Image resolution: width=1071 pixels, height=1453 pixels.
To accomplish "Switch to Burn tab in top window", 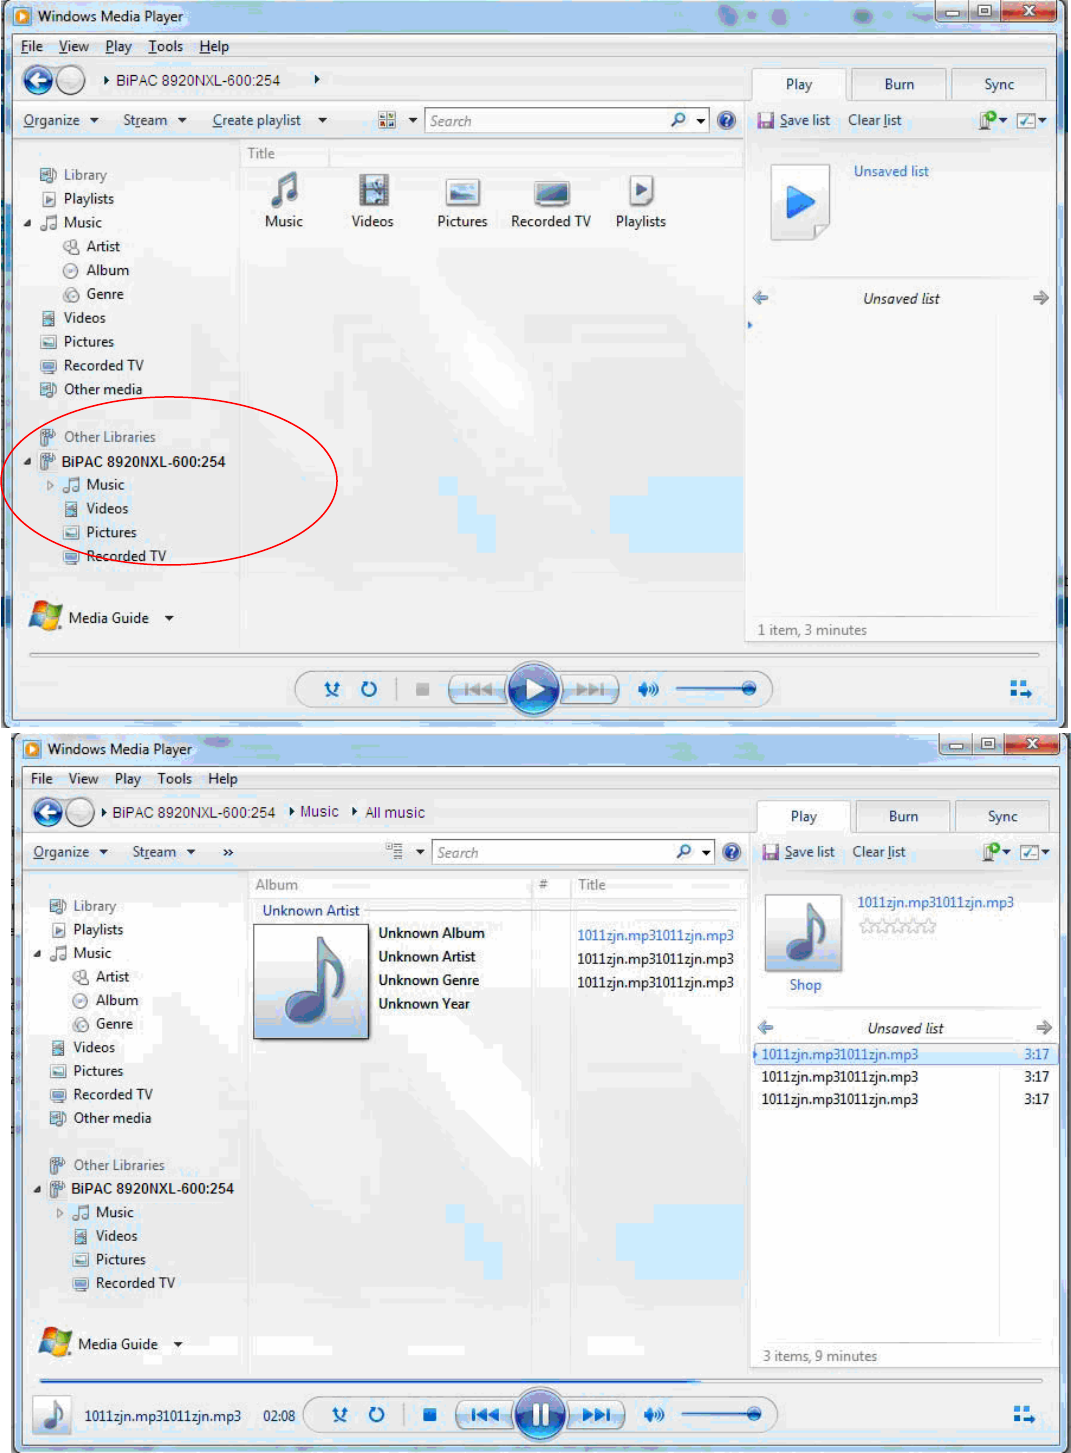I will click(x=899, y=85).
